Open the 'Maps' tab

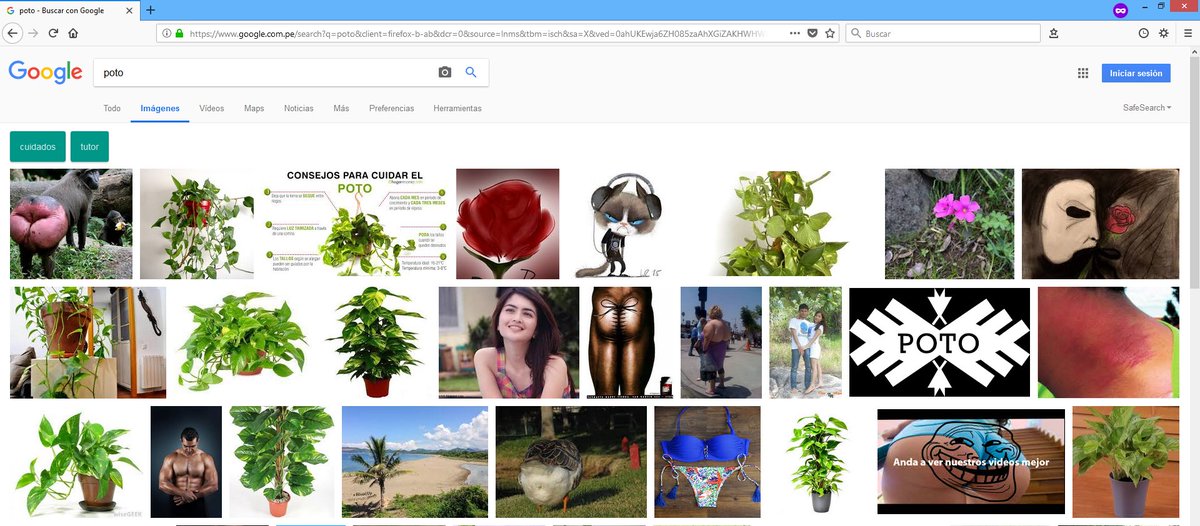(254, 108)
